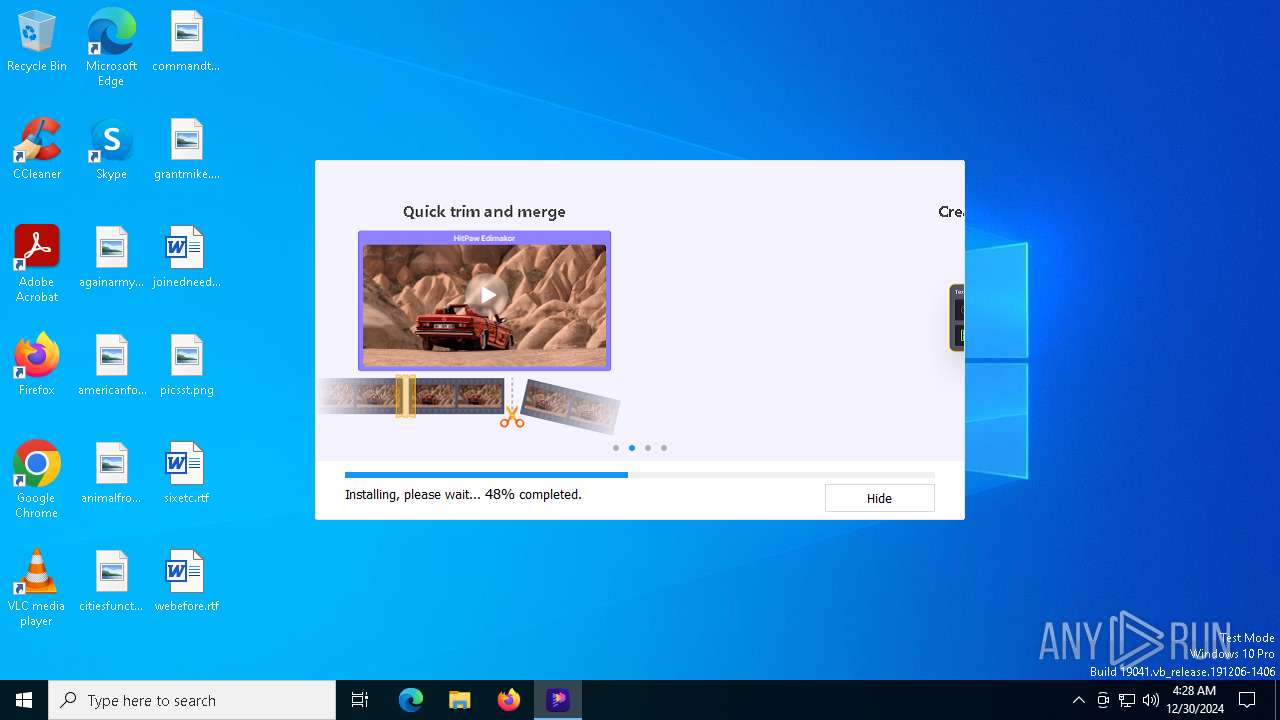Click the Hide button in installer
The image size is (1280, 720).
[x=879, y=498]
